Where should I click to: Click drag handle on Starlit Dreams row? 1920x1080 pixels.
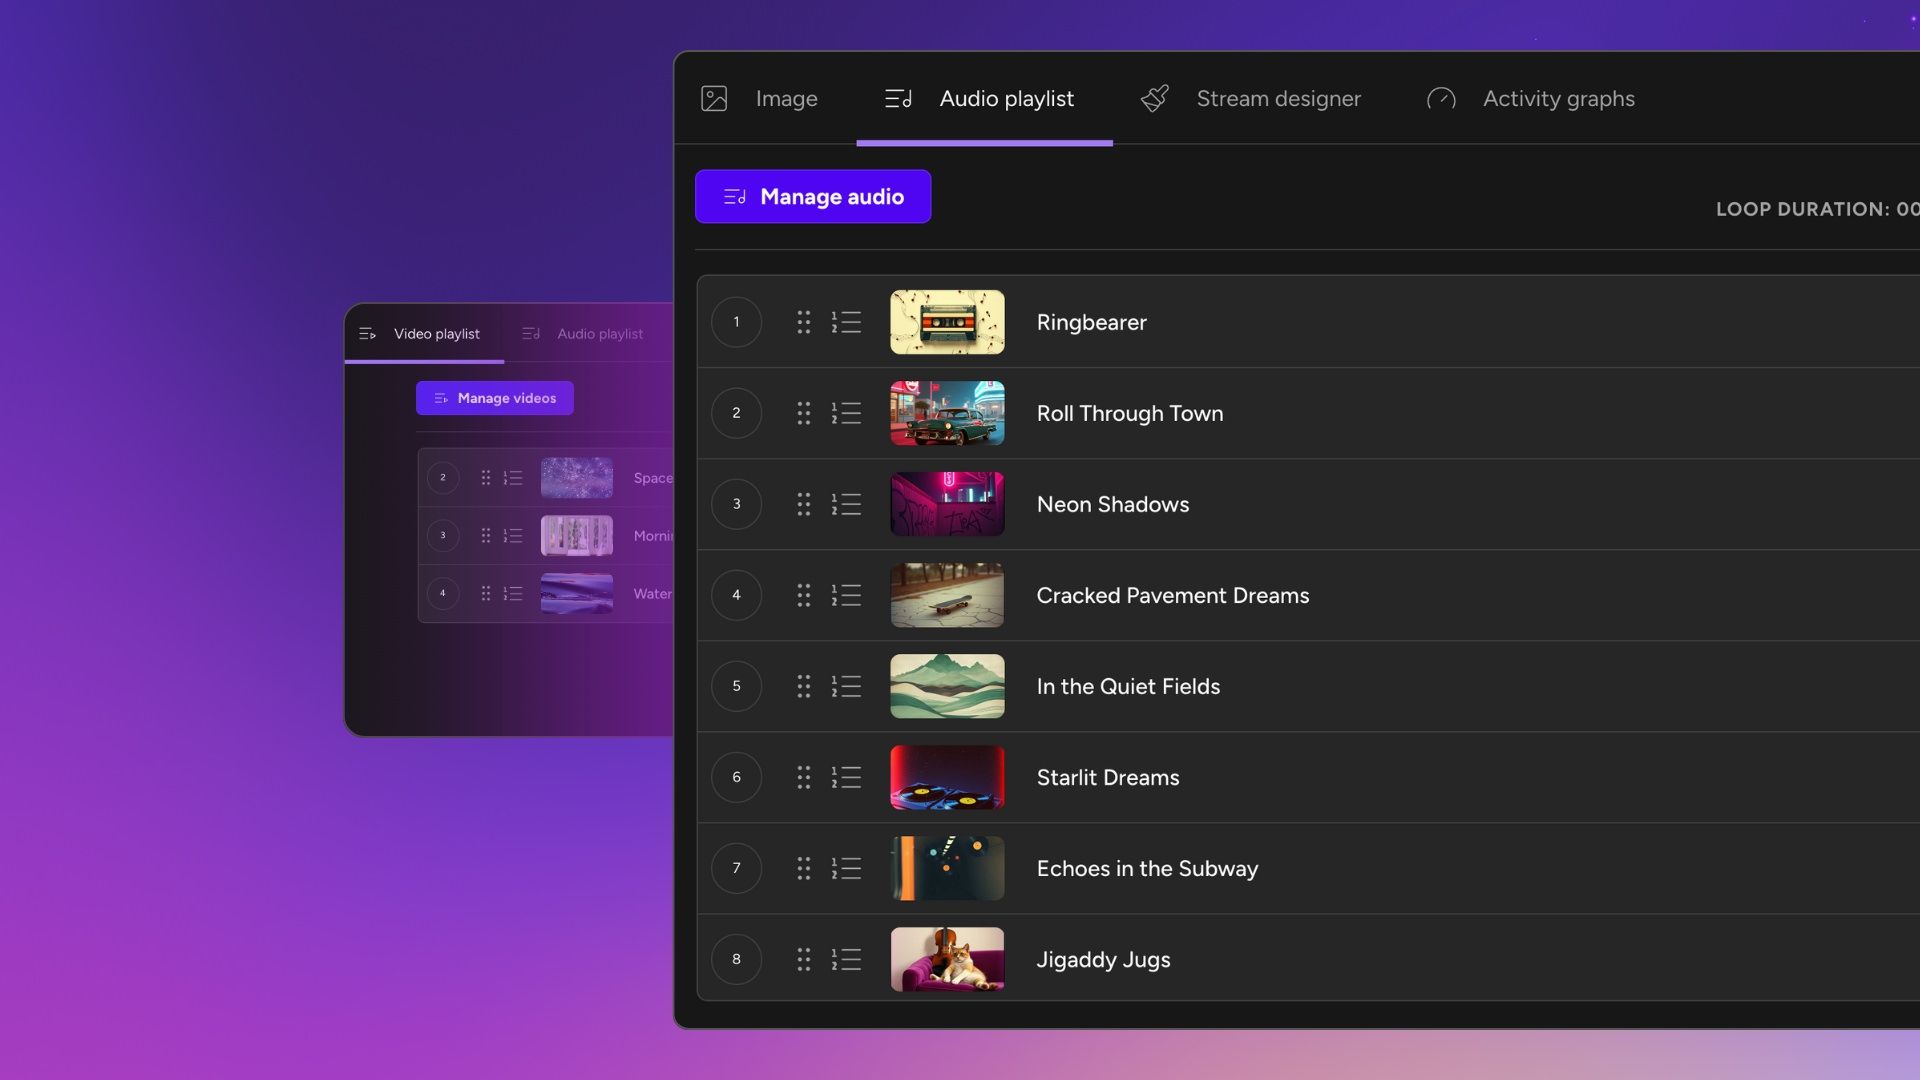(x=803, y=777)
